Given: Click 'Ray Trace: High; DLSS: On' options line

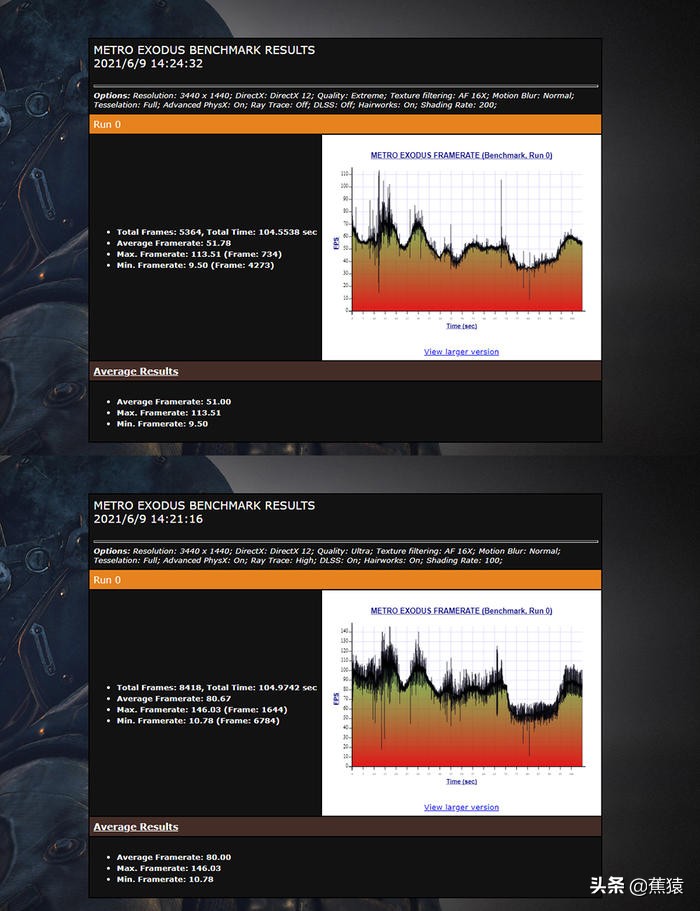Looking at the screenshot, I should point(298,561).
